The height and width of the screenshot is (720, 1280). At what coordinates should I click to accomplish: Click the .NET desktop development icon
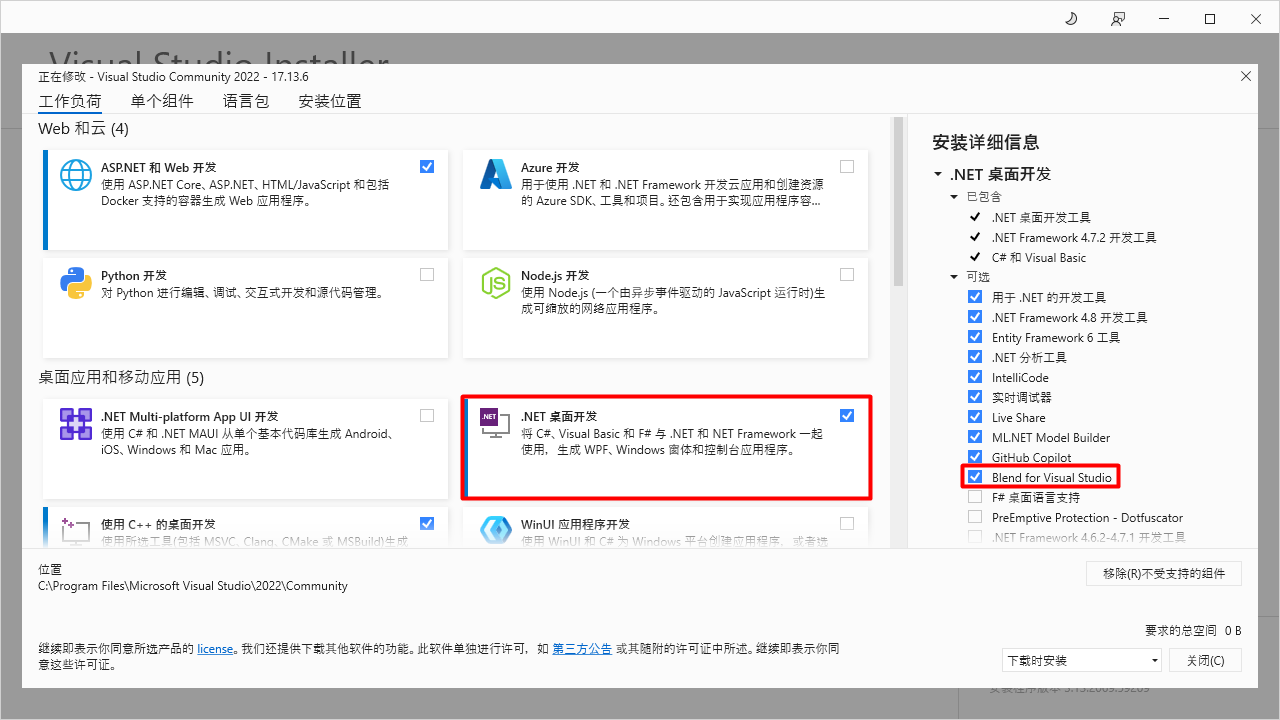tap(494, 423)
